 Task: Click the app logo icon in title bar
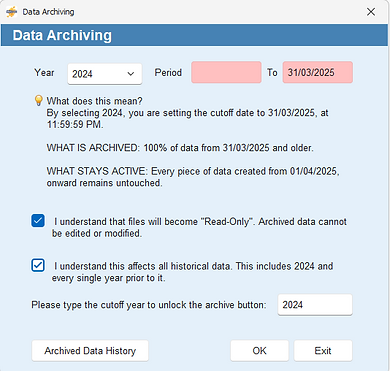click(11, 12)
